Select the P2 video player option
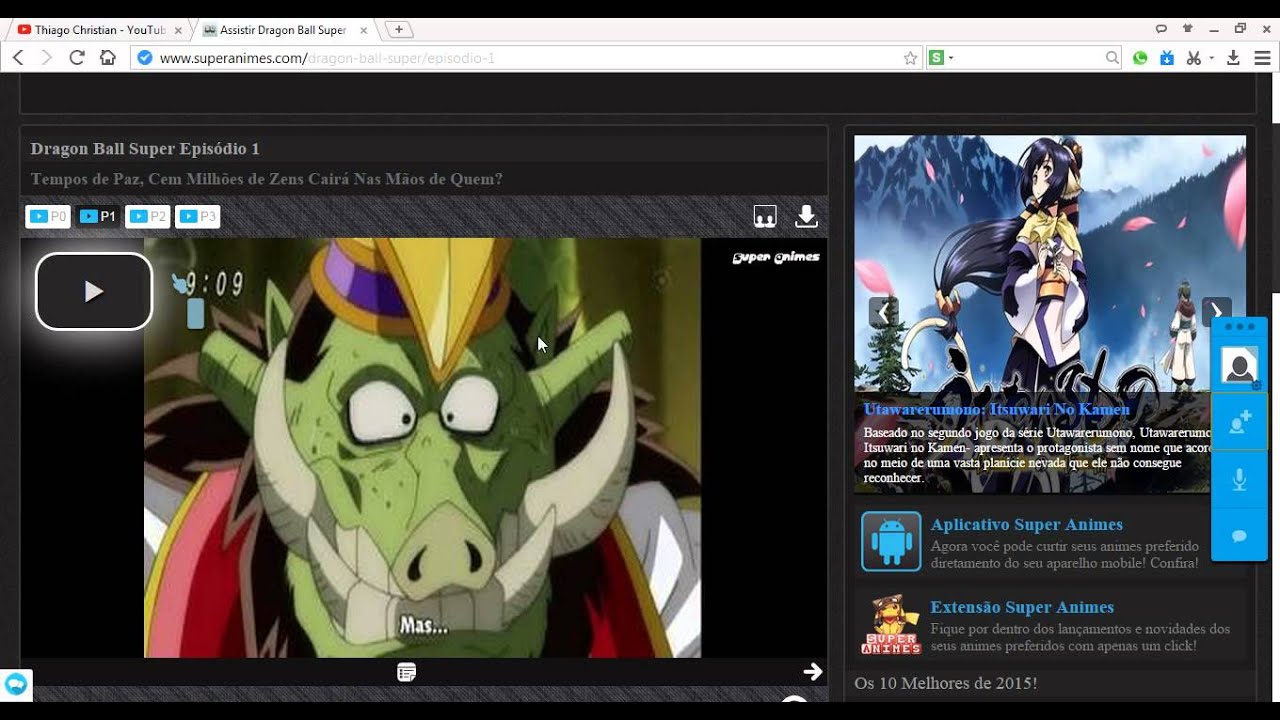The image size is (1280, 720). [147, 216]
